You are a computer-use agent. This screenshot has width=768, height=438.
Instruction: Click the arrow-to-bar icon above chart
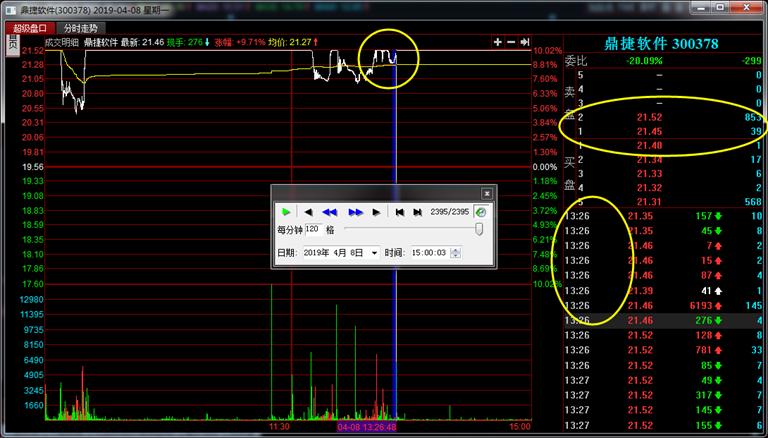click(x=524, y=42)
